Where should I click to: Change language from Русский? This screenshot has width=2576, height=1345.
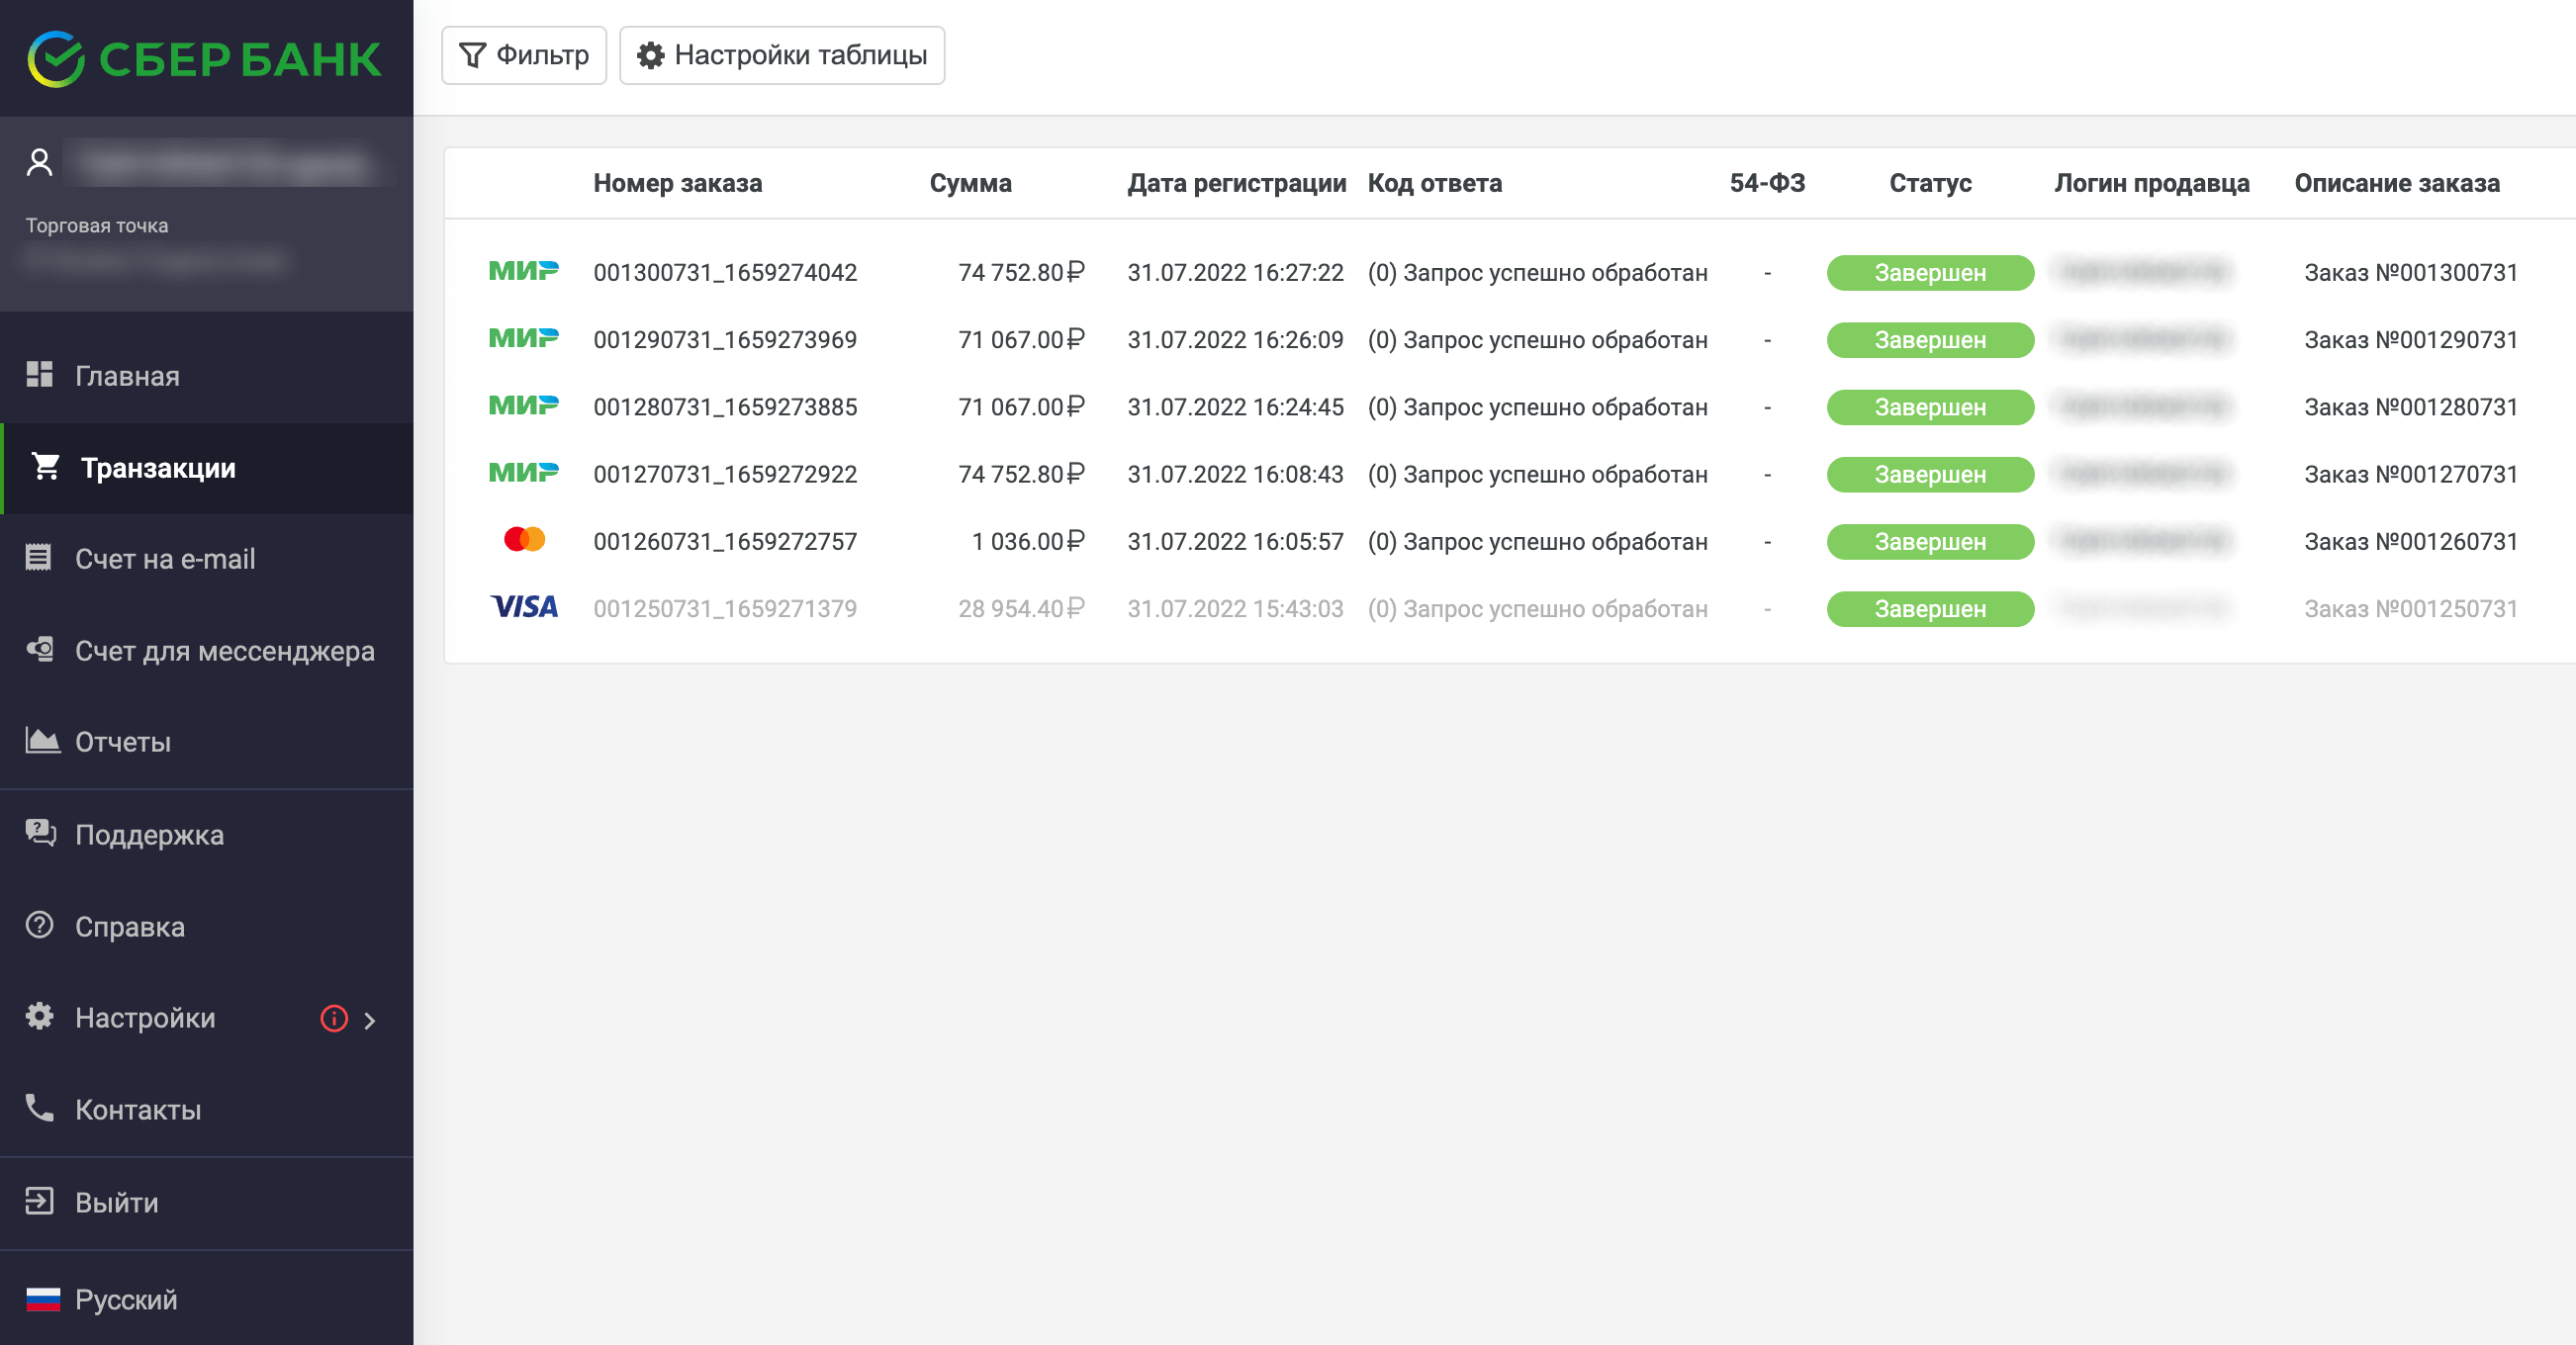[206, 1299]
